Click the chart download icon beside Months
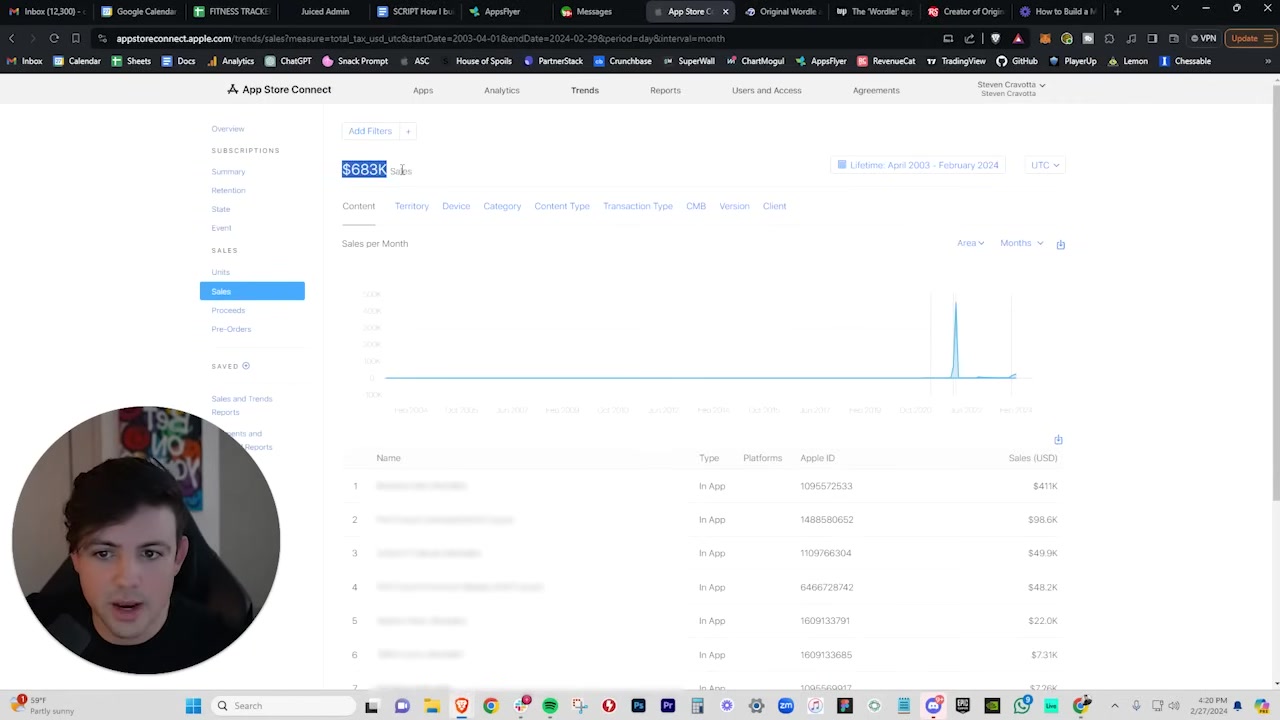This screenshot has height=720, width=1280. 1060,244
